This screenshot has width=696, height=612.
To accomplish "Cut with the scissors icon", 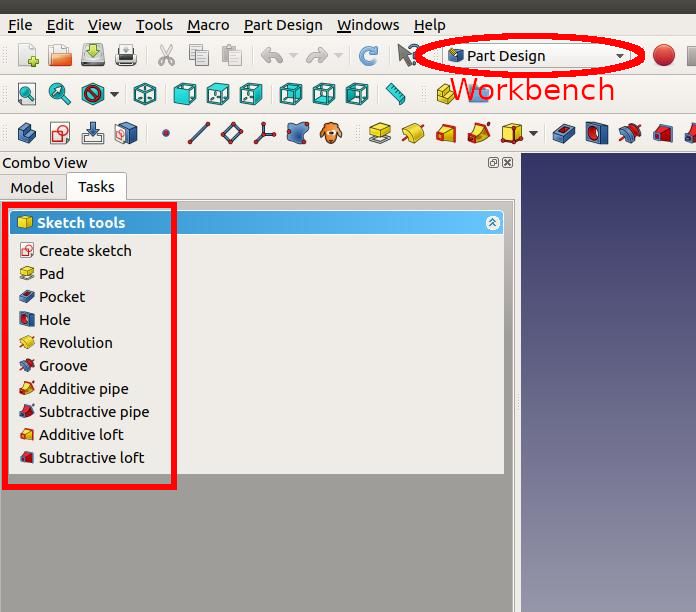I will (166, 55).
